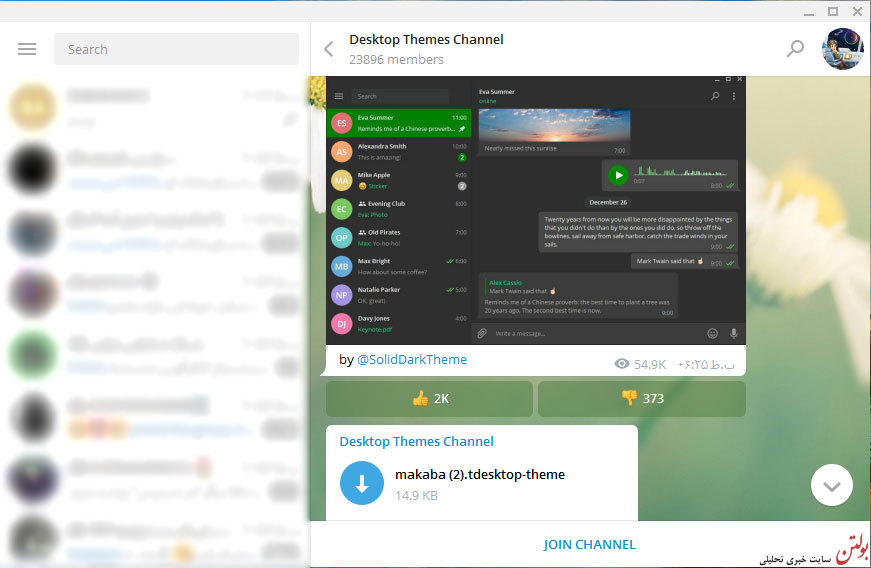Vote thumbs up 2K
The height and width of the screenshot is (568, 871).
pos(429,399)
